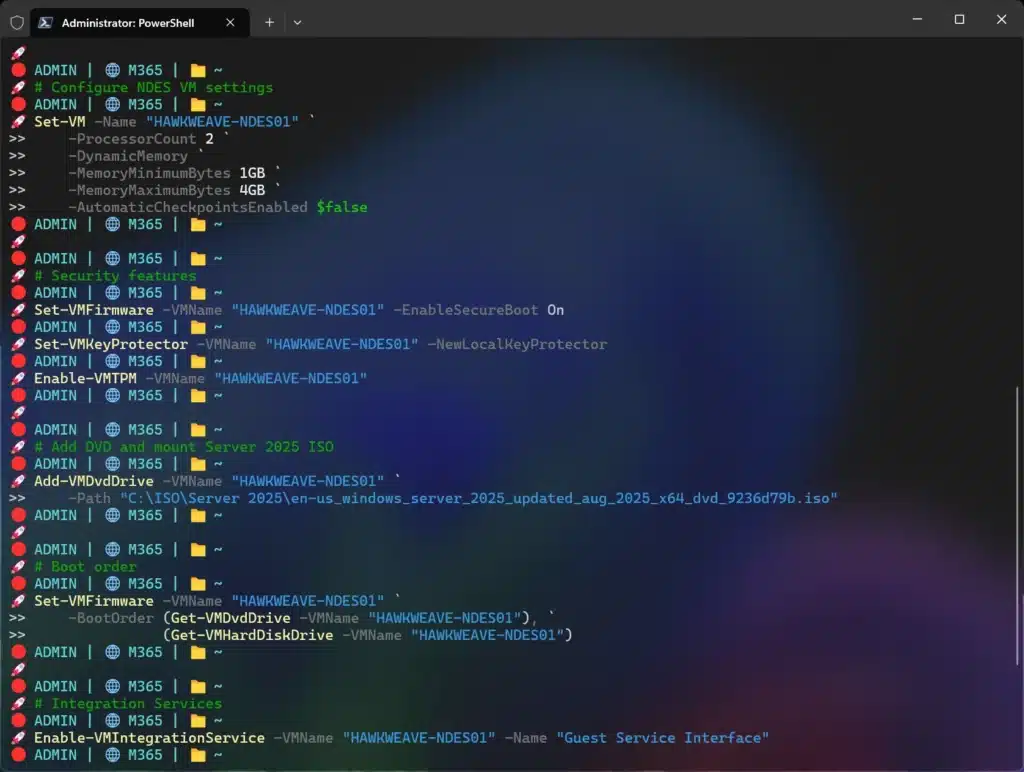Image resolution: width=1024 pixels, height=772 pixels.
Task: Click the On value after EnableSecureBoot
Action: click(555, 310)
